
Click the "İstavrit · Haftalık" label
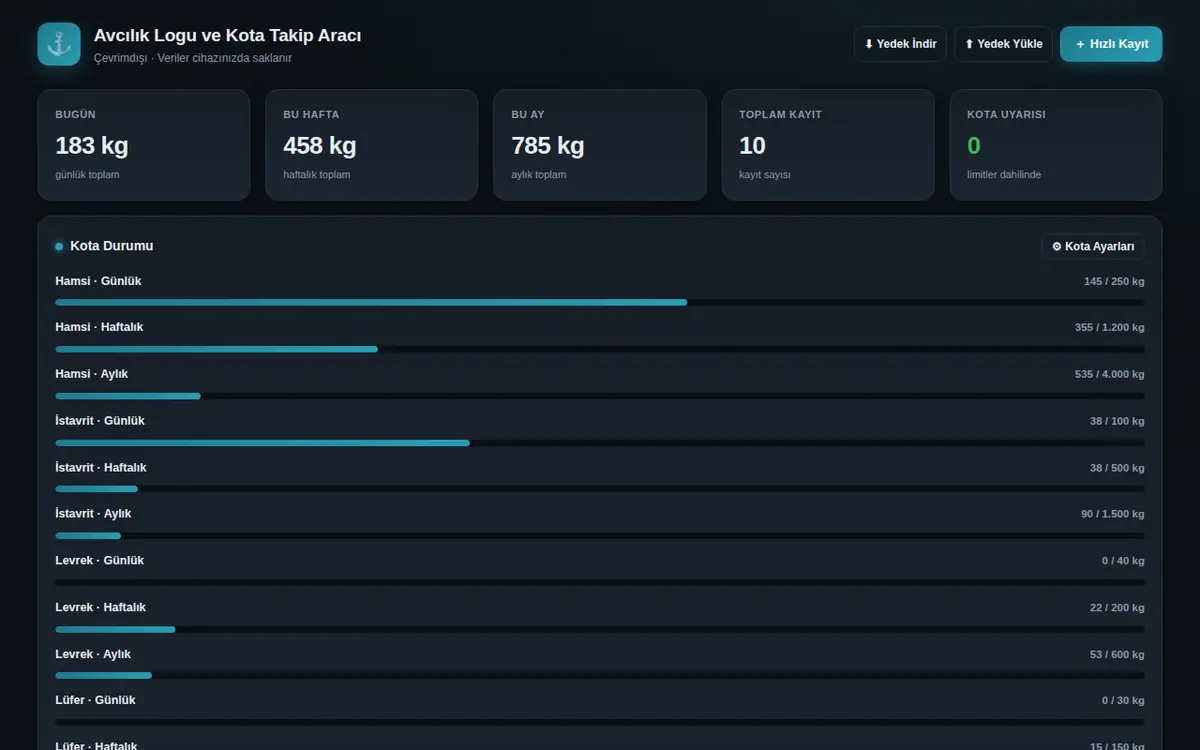point(101,468)
